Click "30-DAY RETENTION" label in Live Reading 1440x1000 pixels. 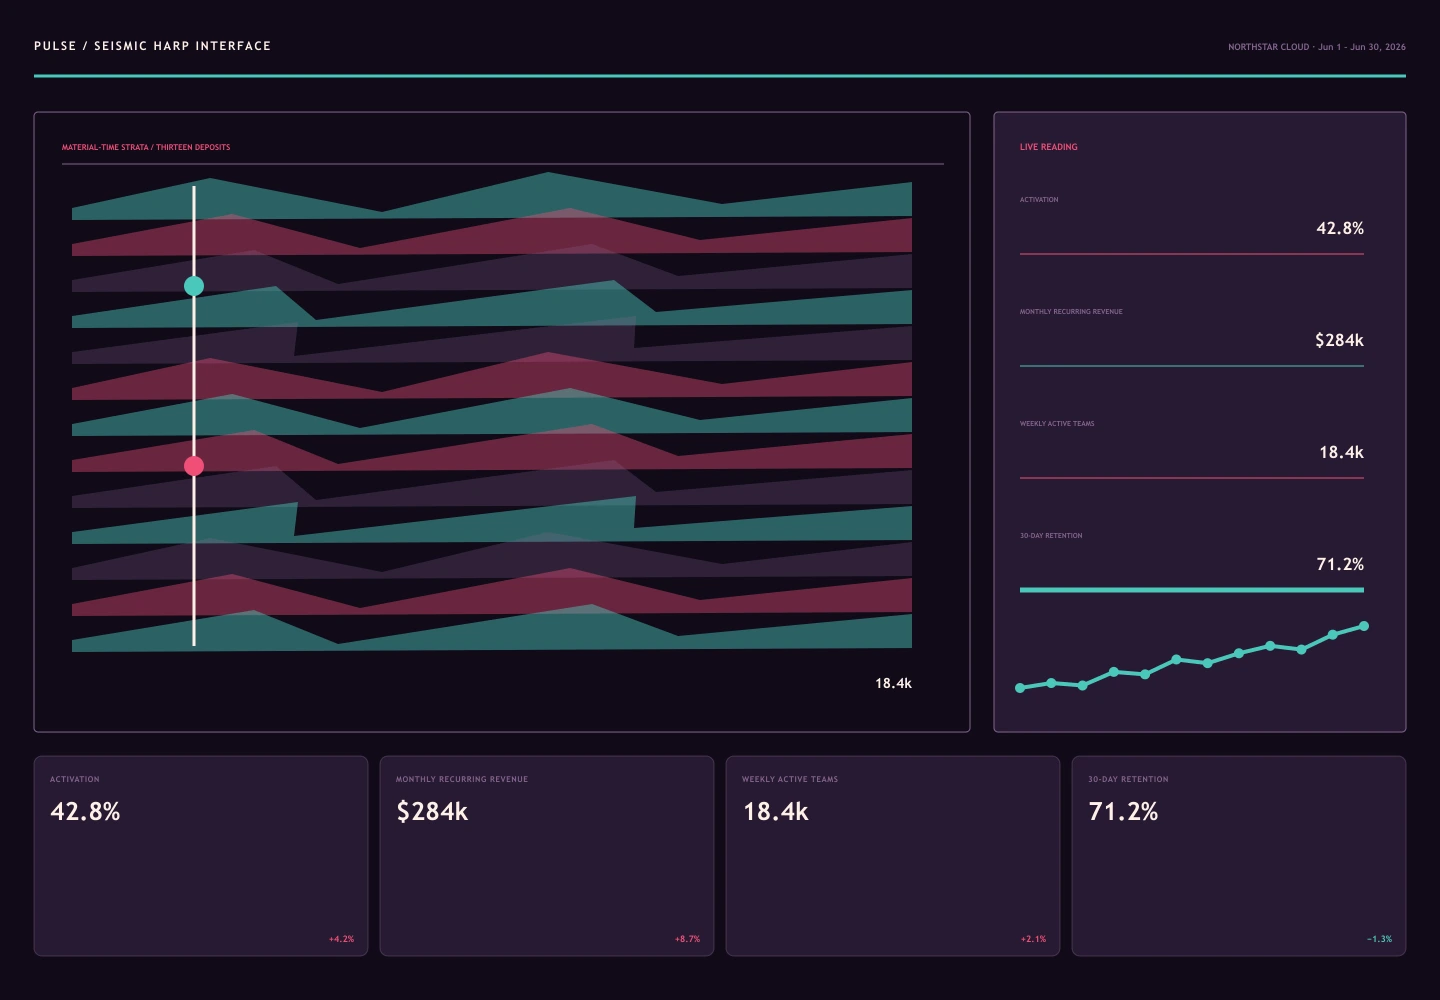tap(1051, 536)
